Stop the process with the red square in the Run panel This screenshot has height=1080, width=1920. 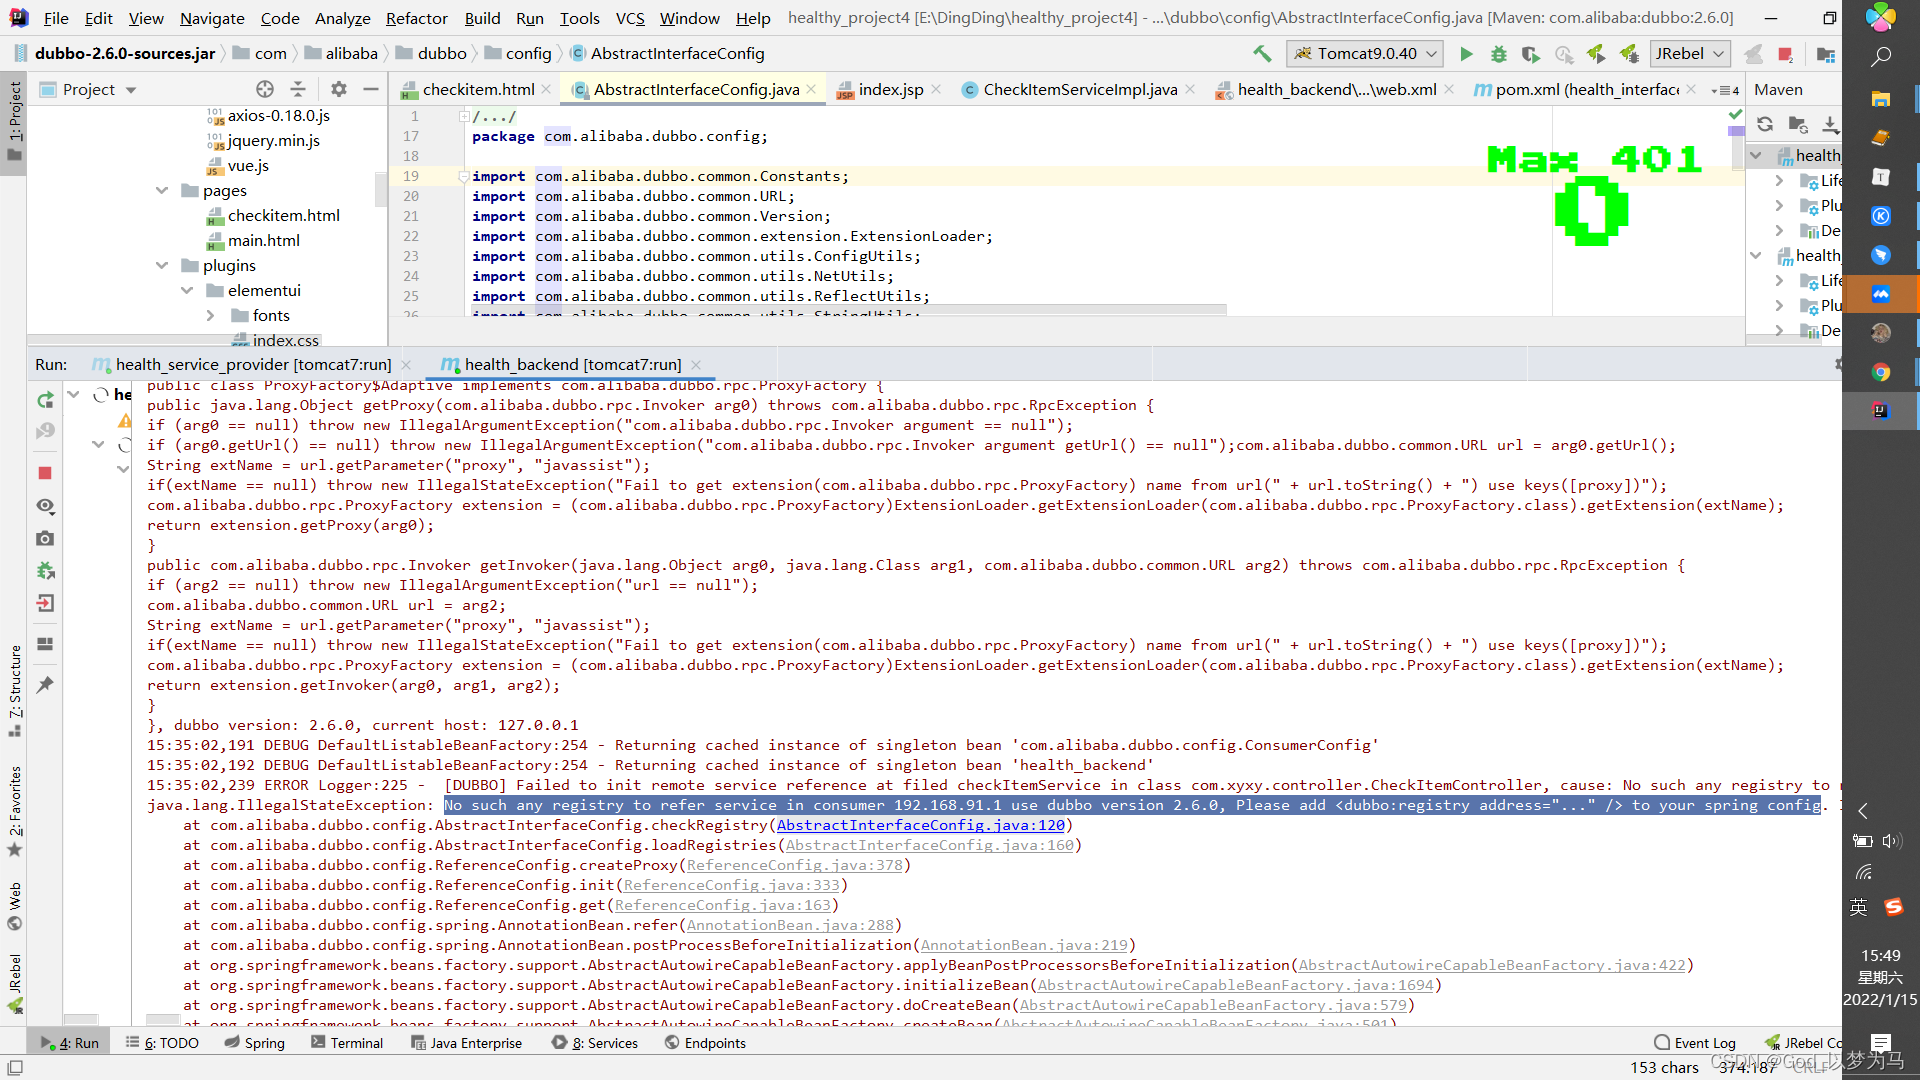coord(45,473)
